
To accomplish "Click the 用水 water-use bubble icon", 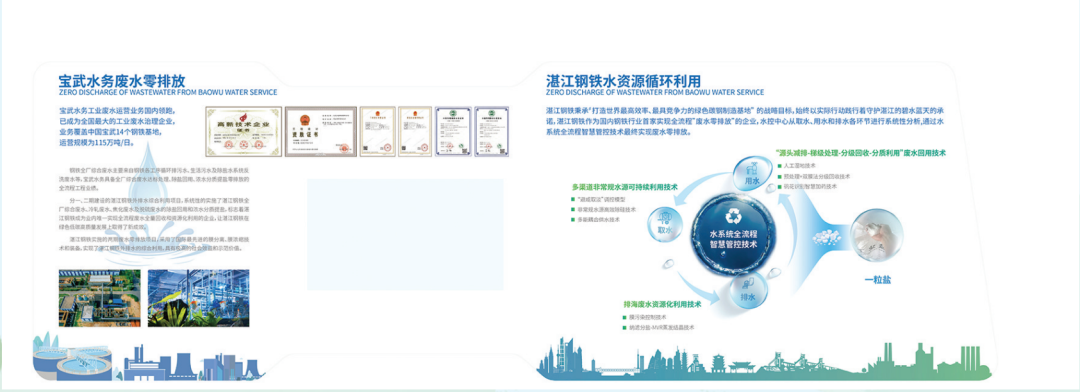I will tap(751, 174).
